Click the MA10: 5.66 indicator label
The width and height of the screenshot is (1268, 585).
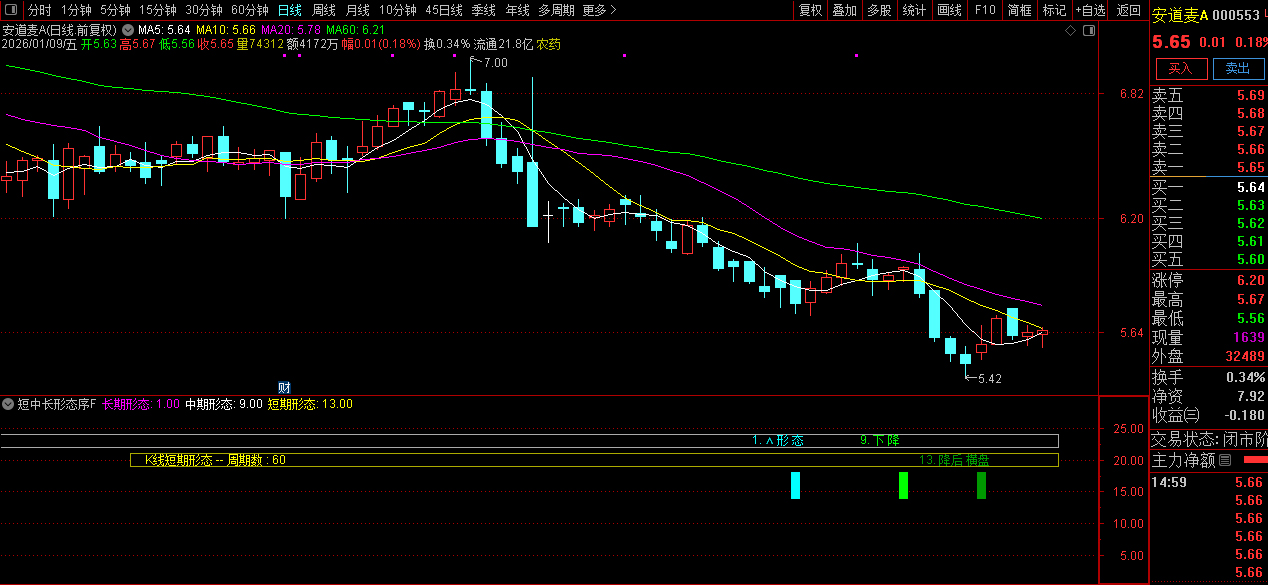click(226, 31)
